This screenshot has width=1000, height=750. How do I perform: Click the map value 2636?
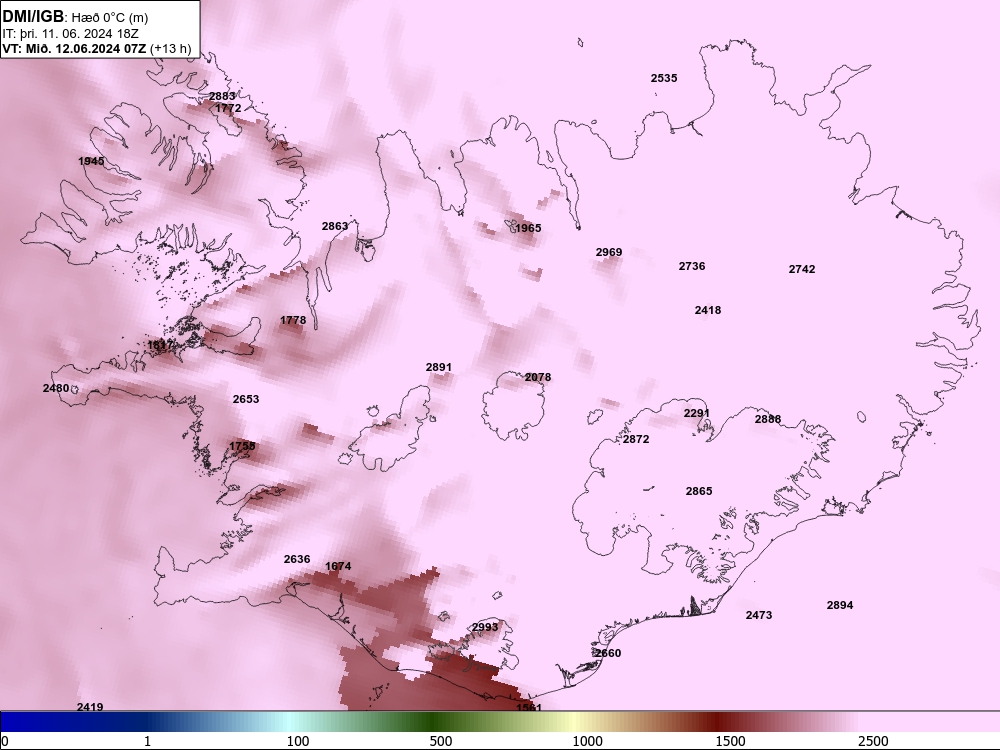(297, 560)
